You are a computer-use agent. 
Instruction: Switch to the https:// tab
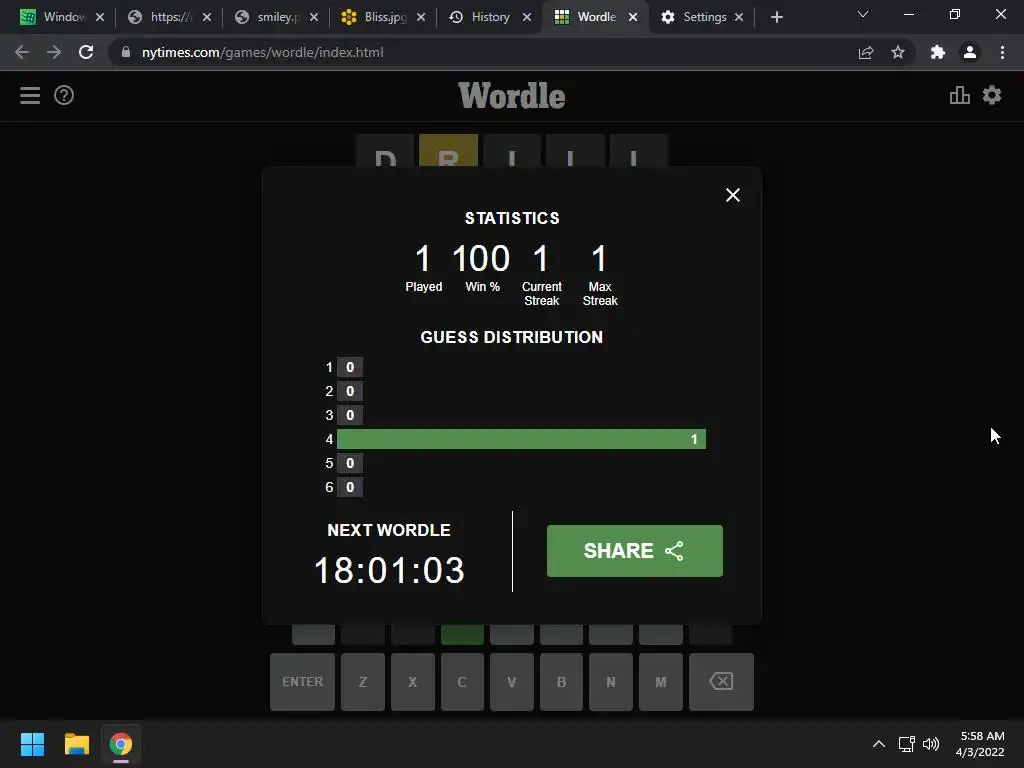pyautogui.click(x=170, y=17)
